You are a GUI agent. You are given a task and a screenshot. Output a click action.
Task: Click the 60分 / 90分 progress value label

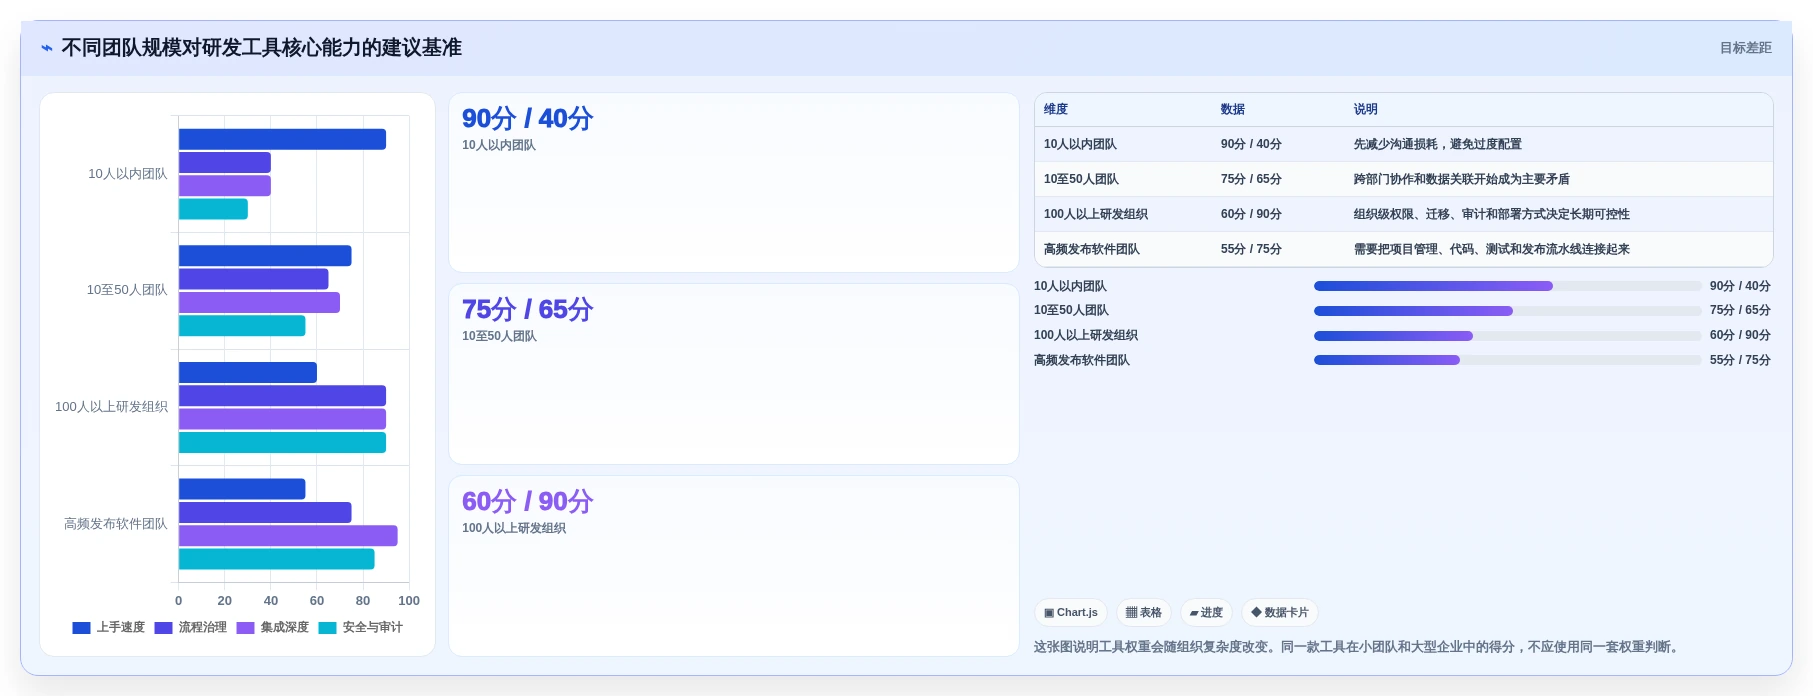[1740, 336]
